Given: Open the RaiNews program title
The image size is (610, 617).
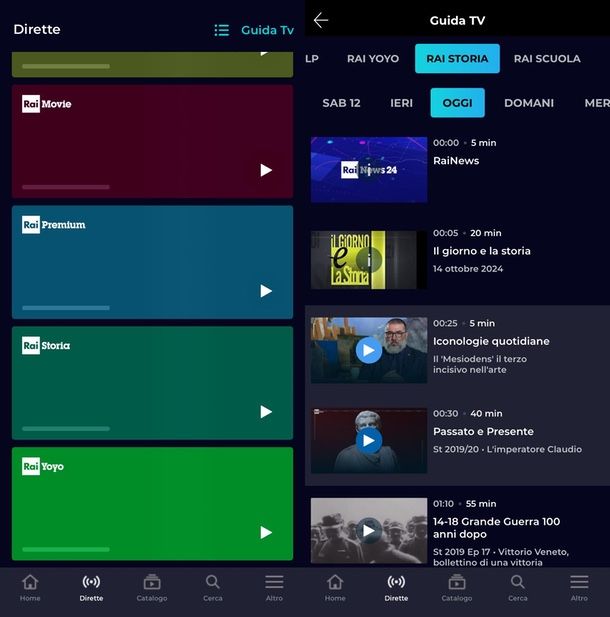Looking at the screenshot, I should point(456,161).
